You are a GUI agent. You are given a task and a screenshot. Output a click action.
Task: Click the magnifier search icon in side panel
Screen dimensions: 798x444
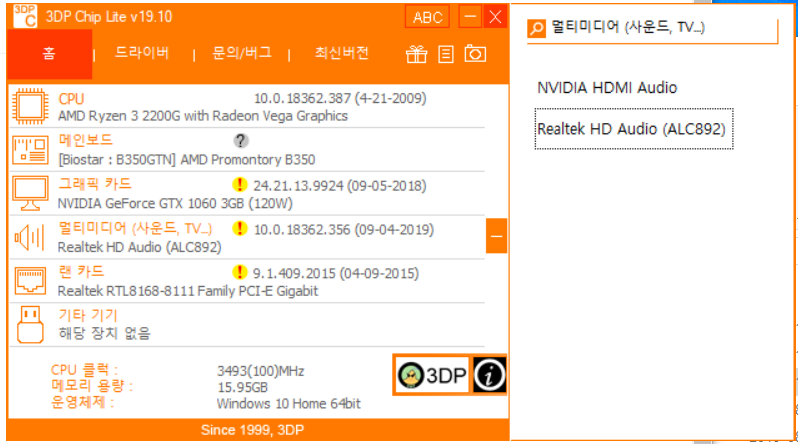(536, 28)
